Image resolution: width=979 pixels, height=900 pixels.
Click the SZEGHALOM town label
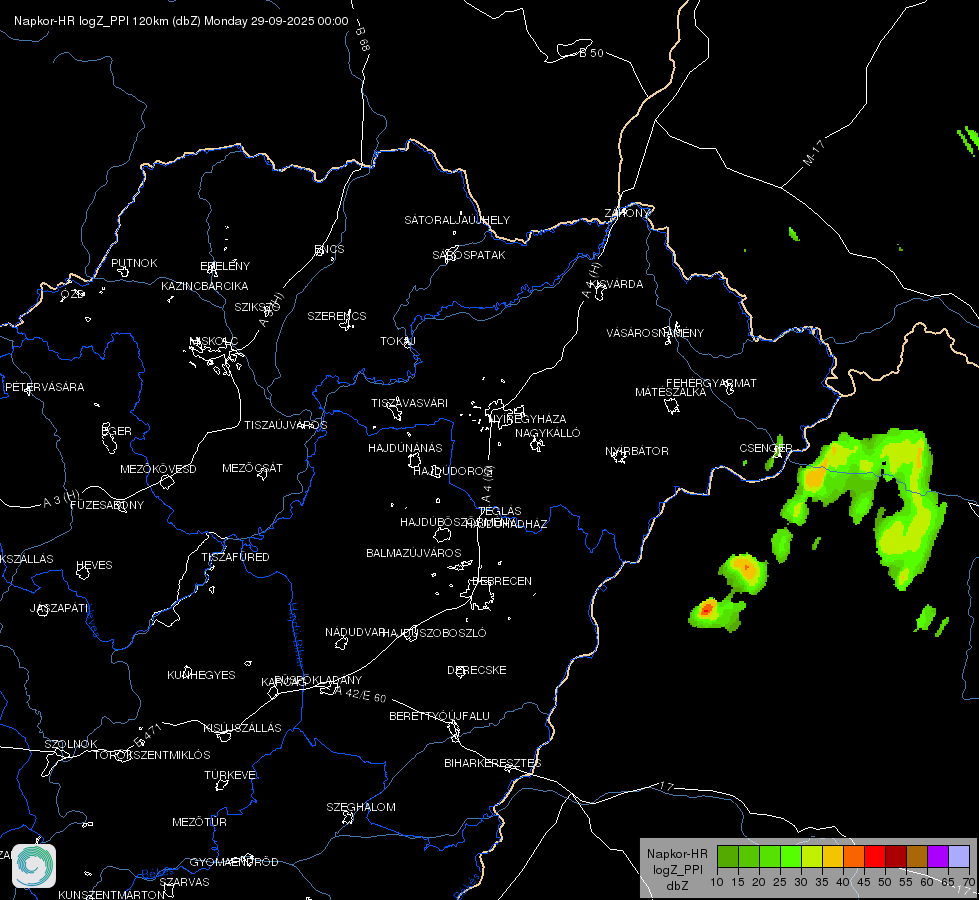click(361, 807)
